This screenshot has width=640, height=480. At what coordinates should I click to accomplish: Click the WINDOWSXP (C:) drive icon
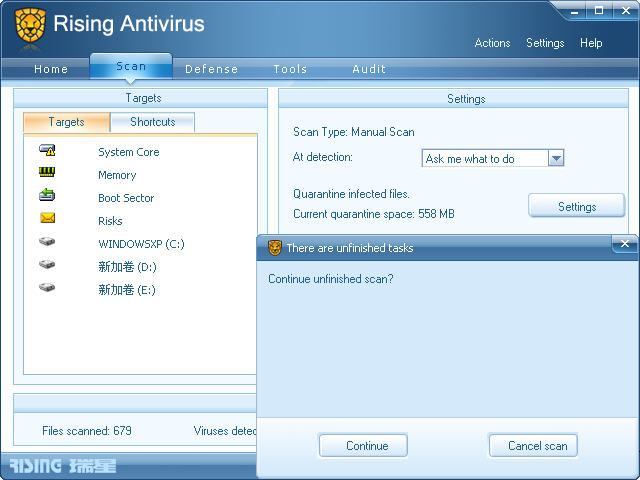click(x=47, y=241)
